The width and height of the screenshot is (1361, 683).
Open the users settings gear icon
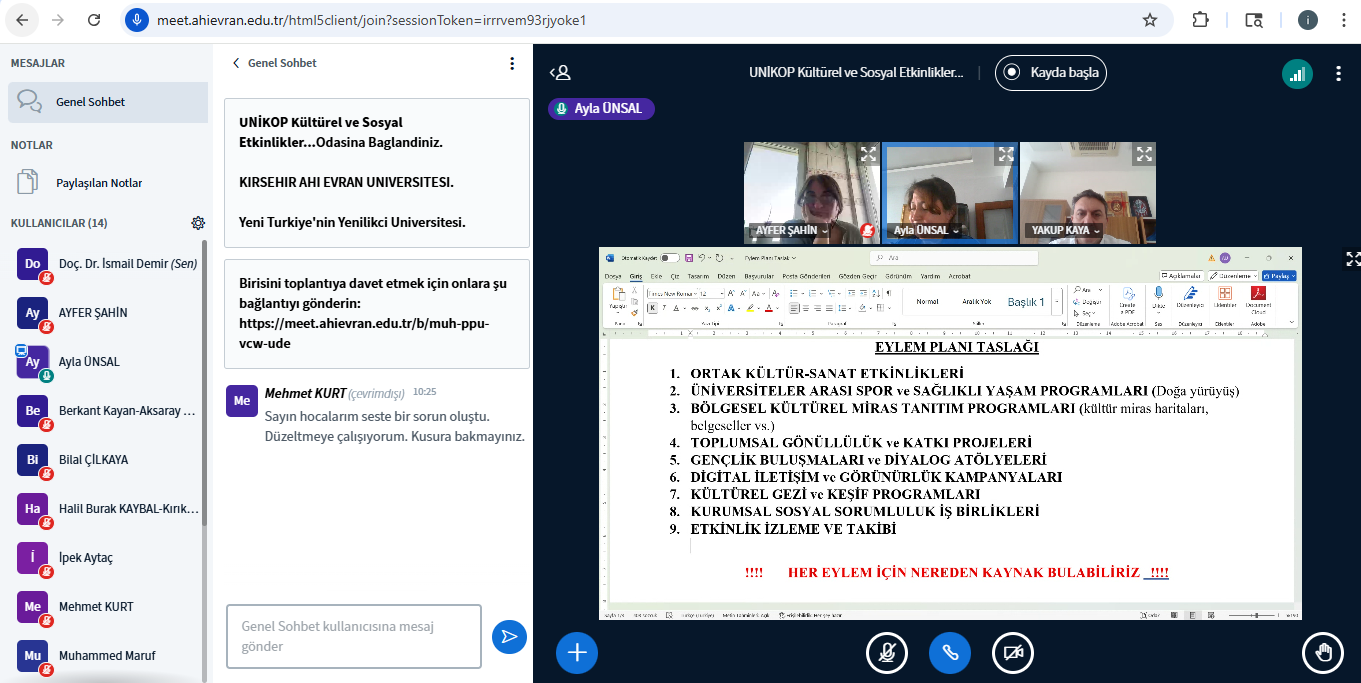click(x=198, y=223)
